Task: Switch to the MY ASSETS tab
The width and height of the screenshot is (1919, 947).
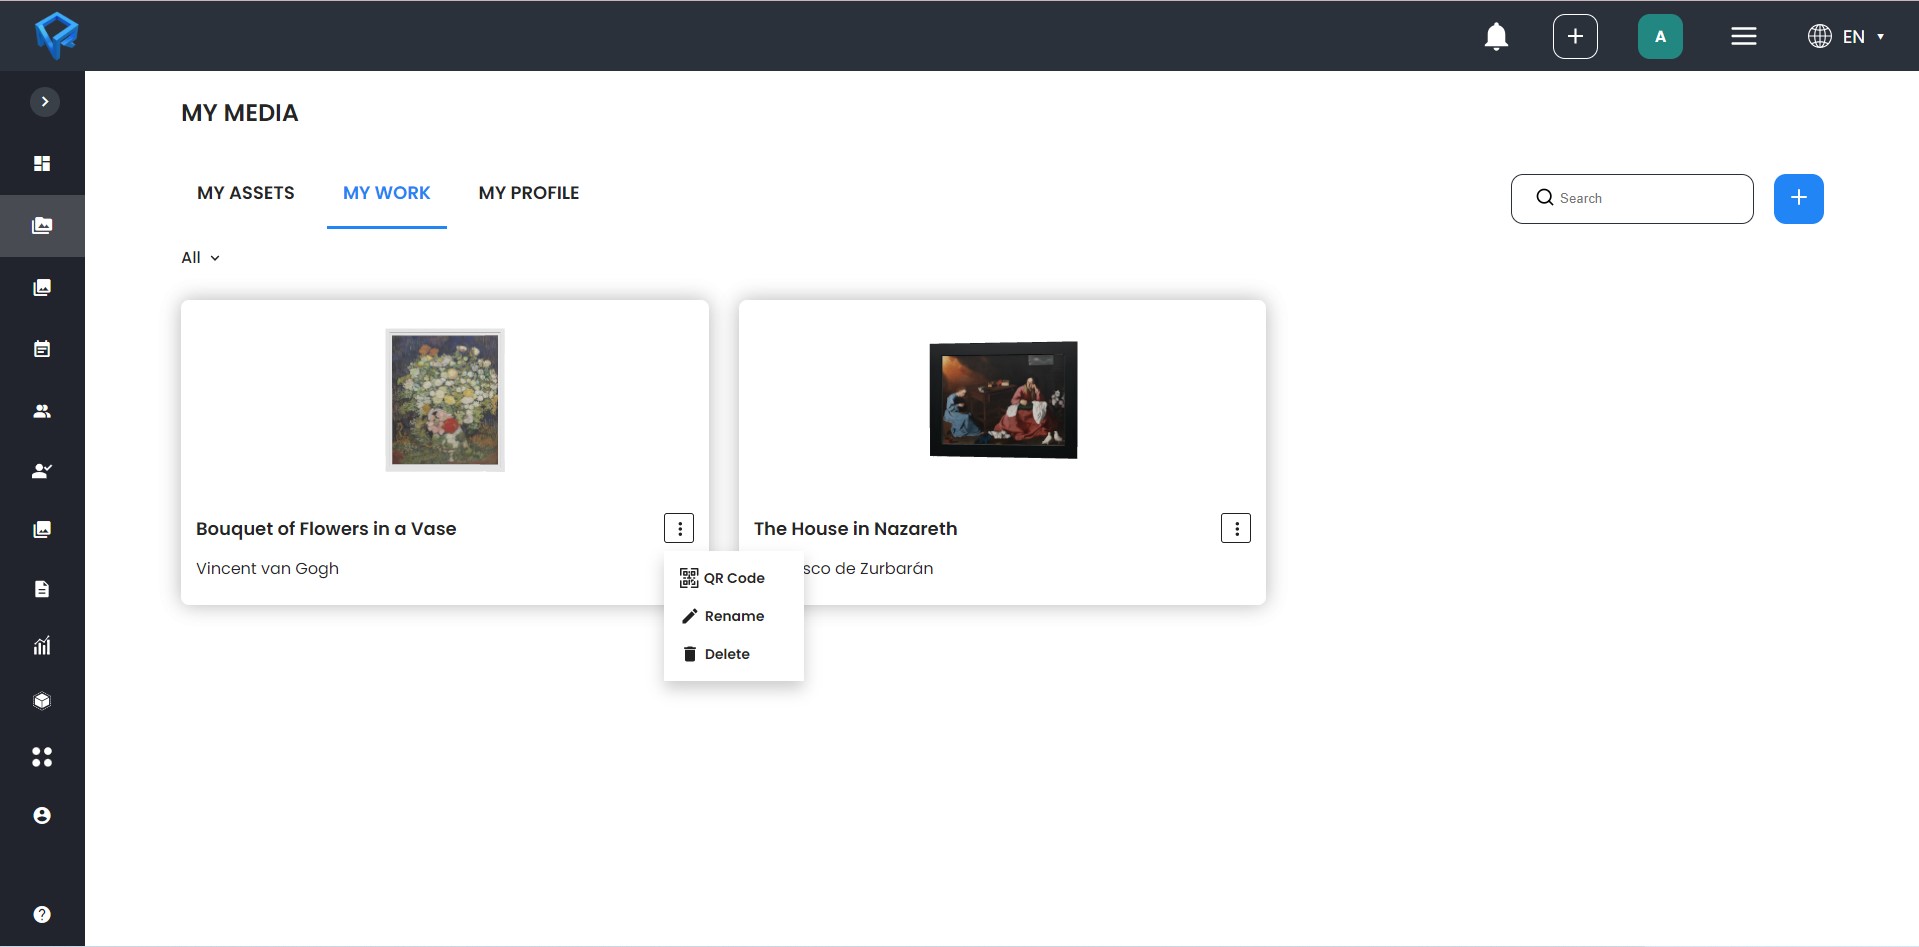Action: (x=246, y=193)
